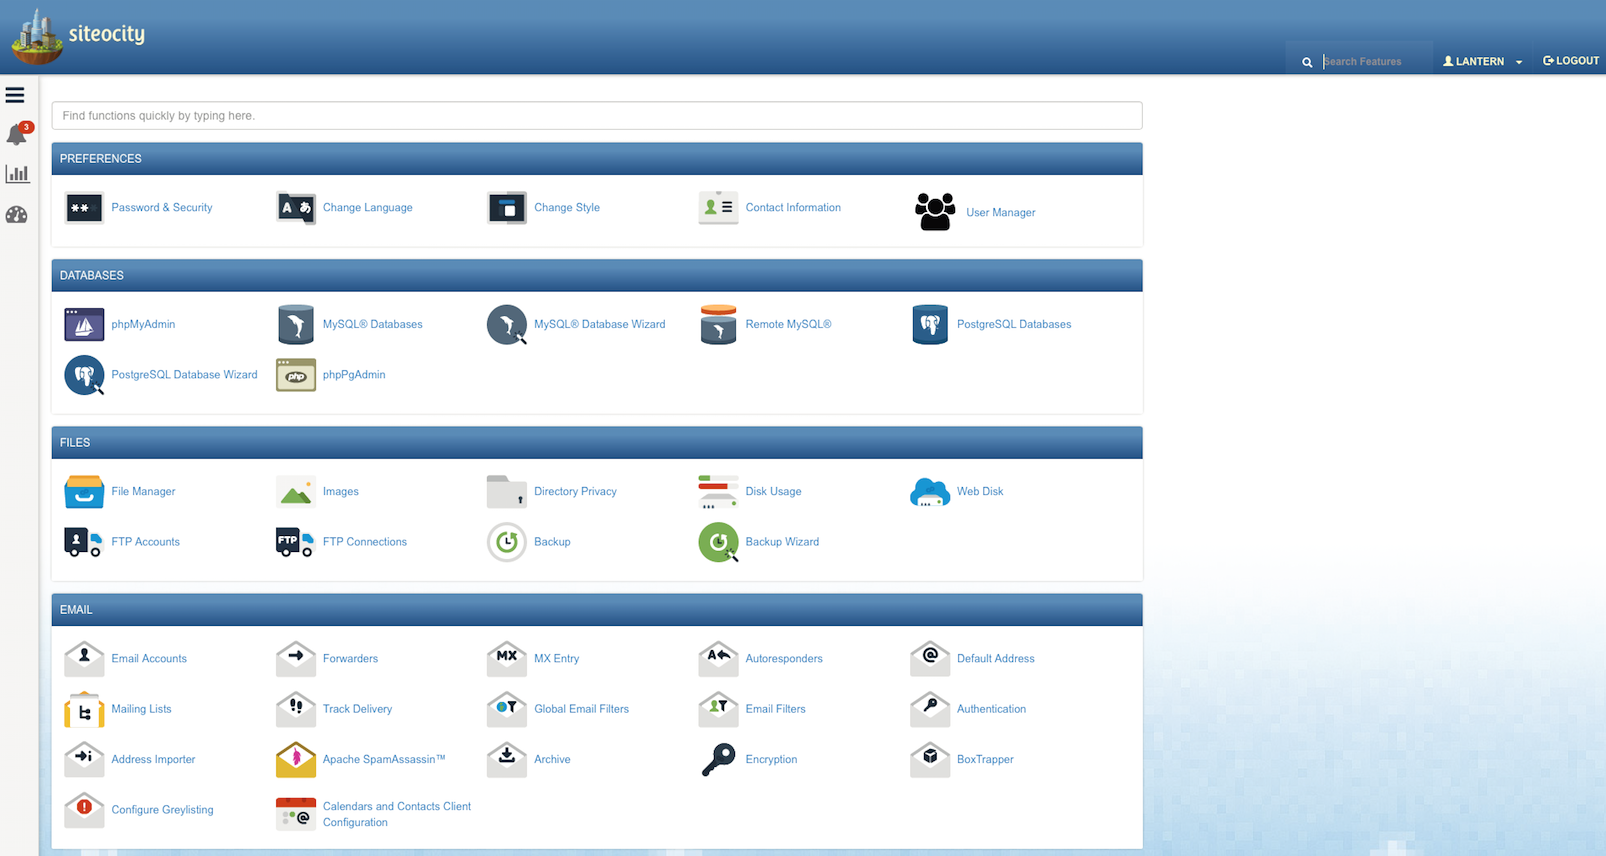This screenshot has height=856, width=1606.
Task: Open the User Manager icon
Action: pyautogui.click(x=935, y=212)
